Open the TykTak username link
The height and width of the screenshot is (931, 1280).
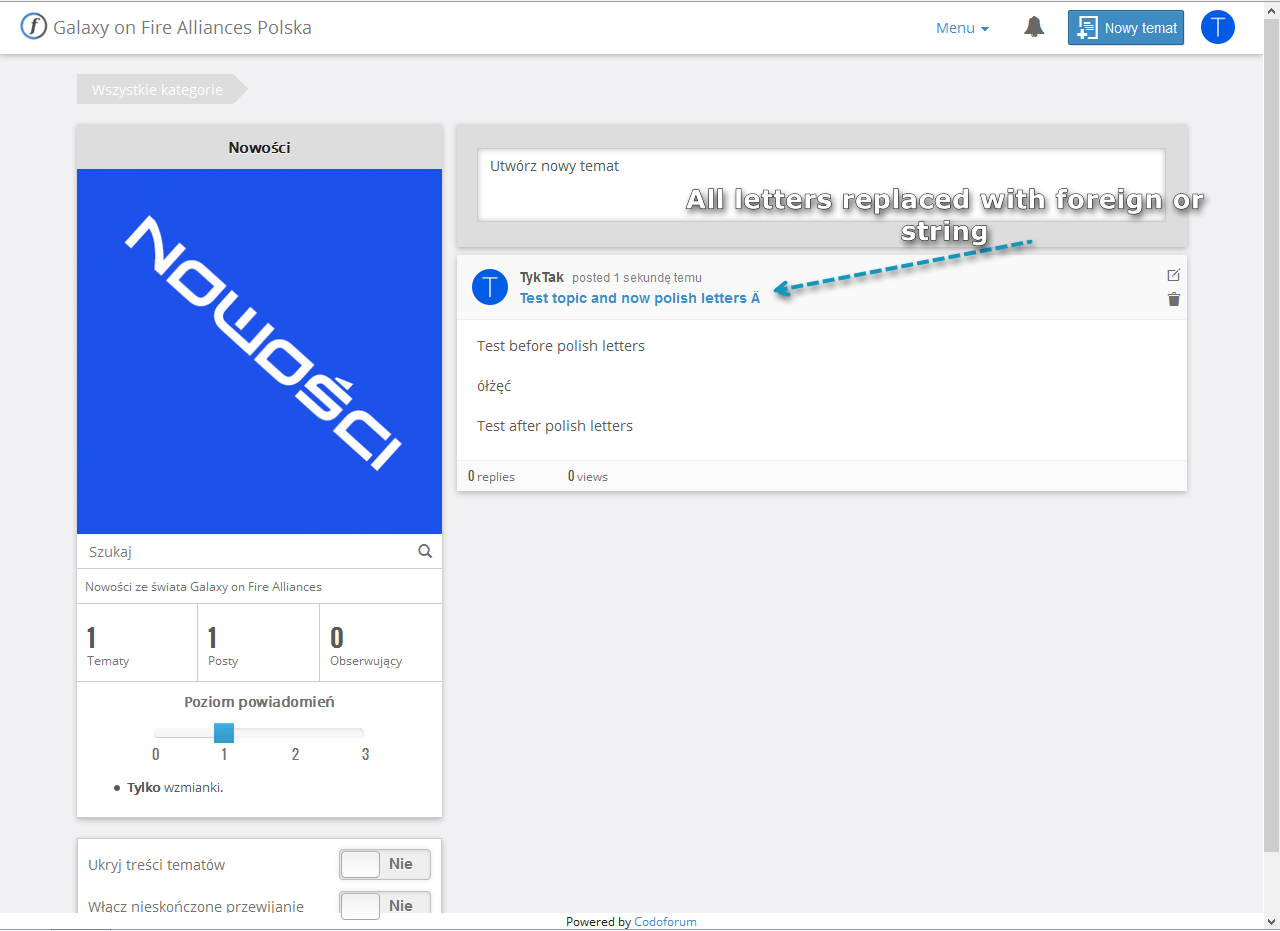[x=542, y=277]
